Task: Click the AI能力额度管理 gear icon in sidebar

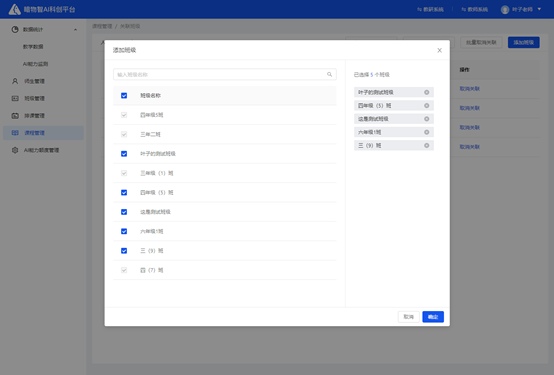Action: [x=15, y=150]
